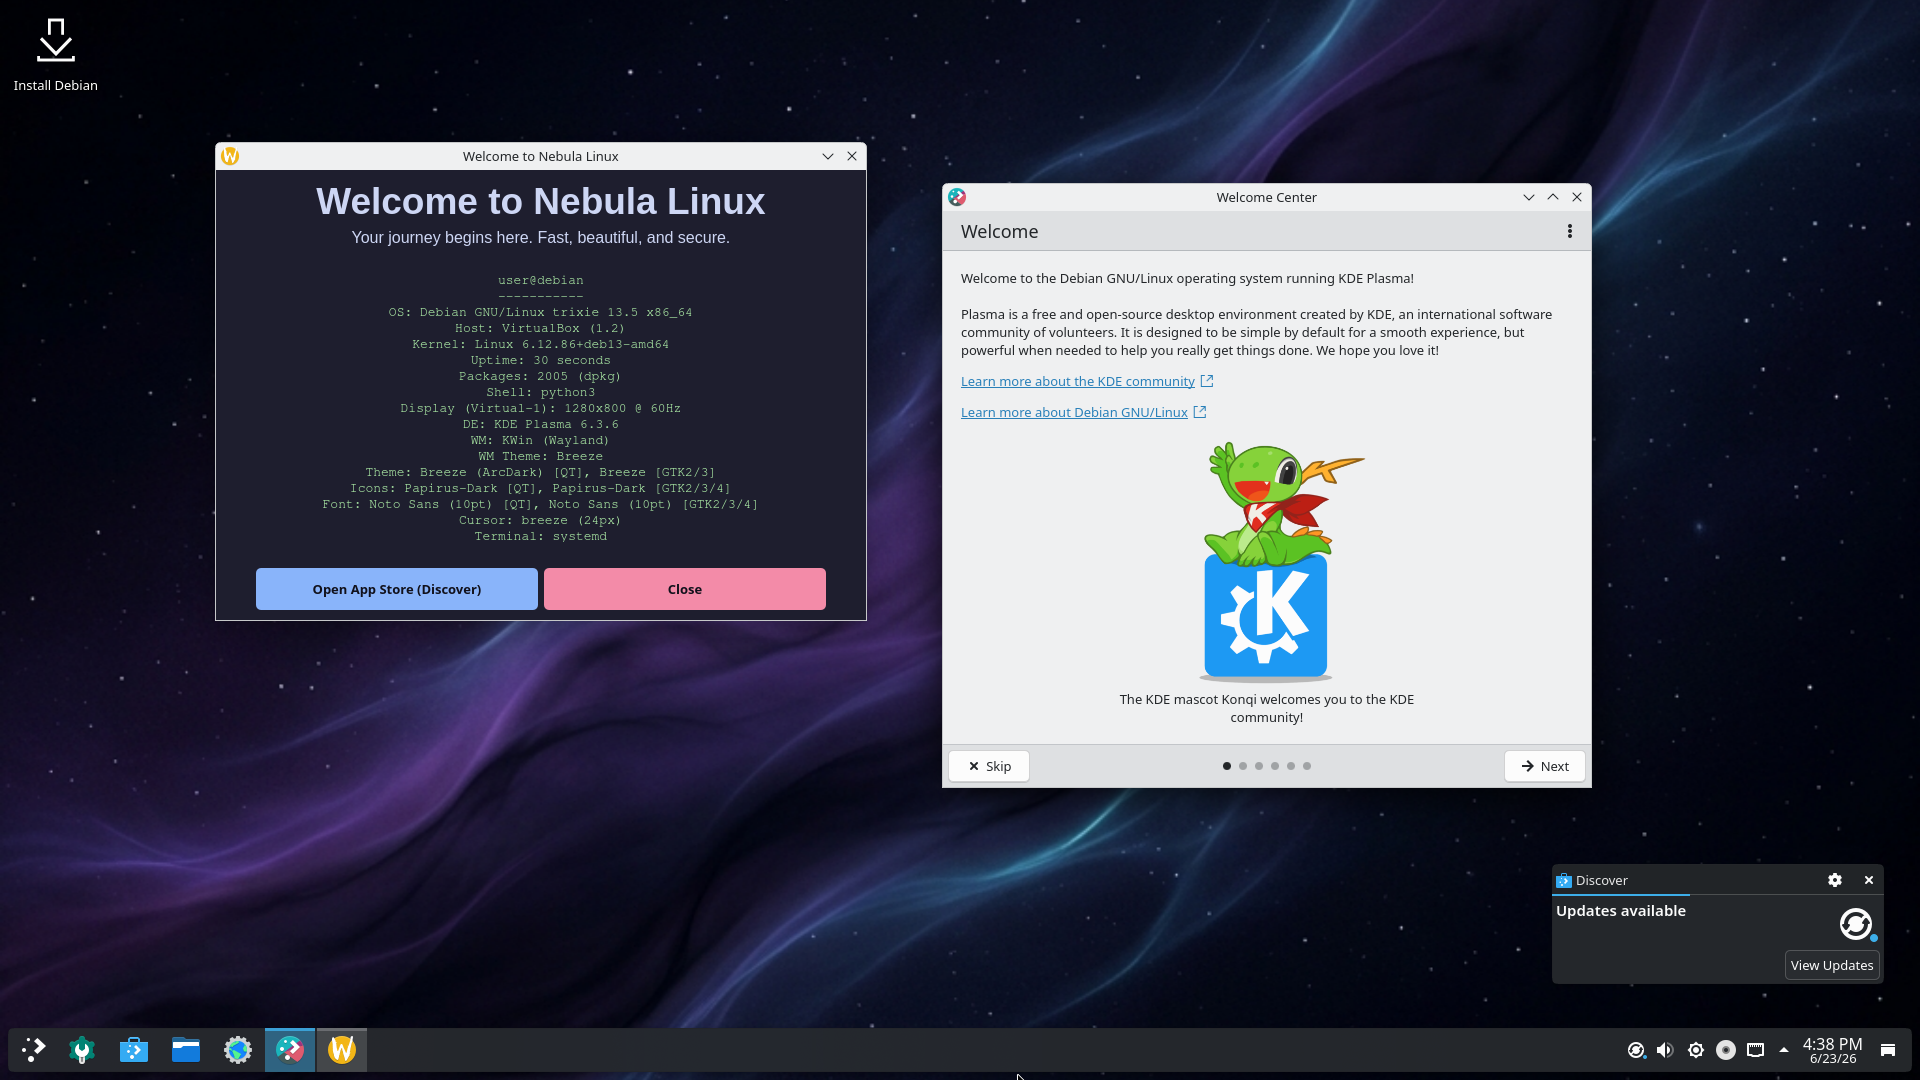The width and height of the screenshot is (1920, 1080).
Task: Switch to Welcome Center taskbar entry
Action: coord(290,1049)
